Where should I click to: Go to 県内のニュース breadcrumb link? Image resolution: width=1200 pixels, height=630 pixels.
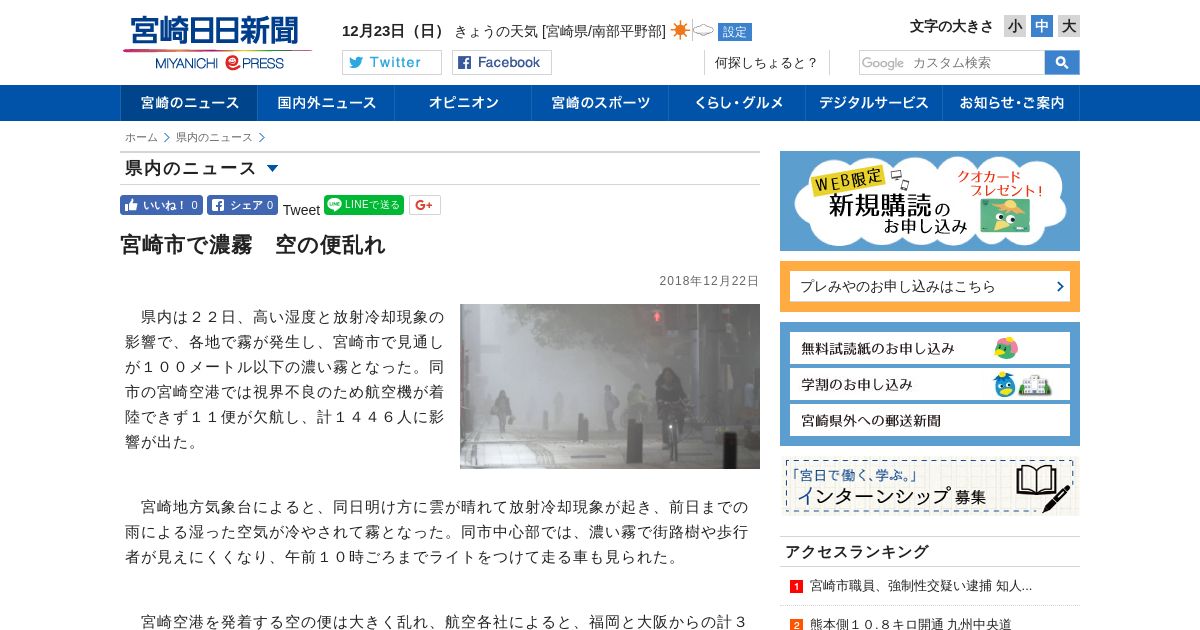(214, 137)
